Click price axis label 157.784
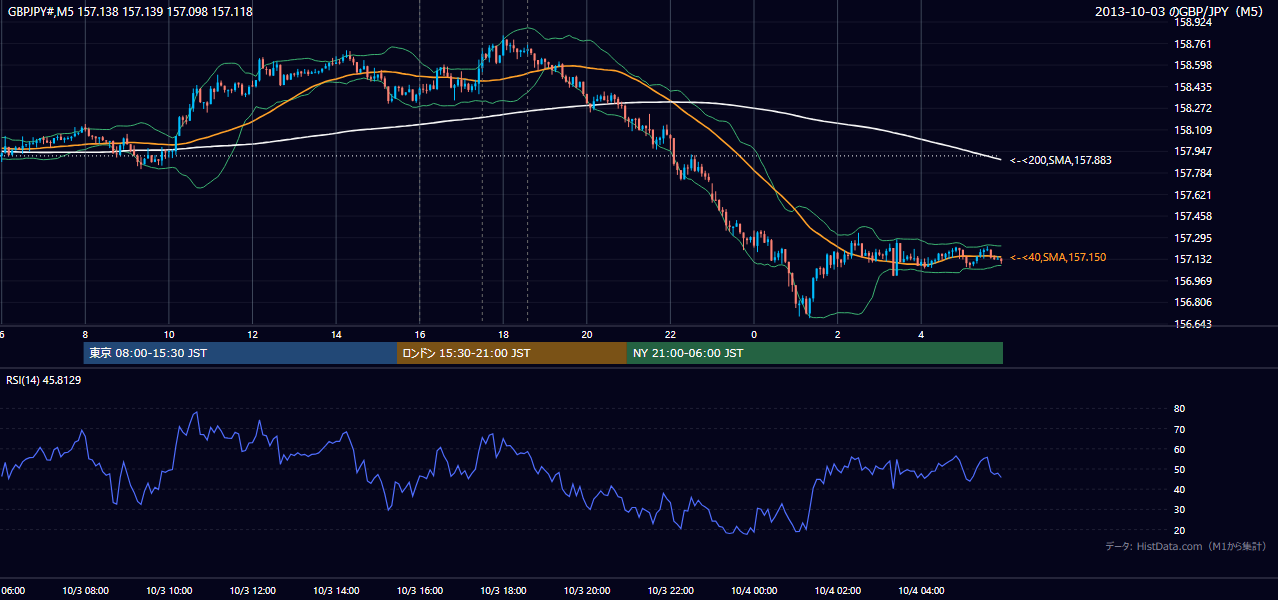Viewport: 1278px width, 600px height. pyautogui.click(x=1192, y=173)
